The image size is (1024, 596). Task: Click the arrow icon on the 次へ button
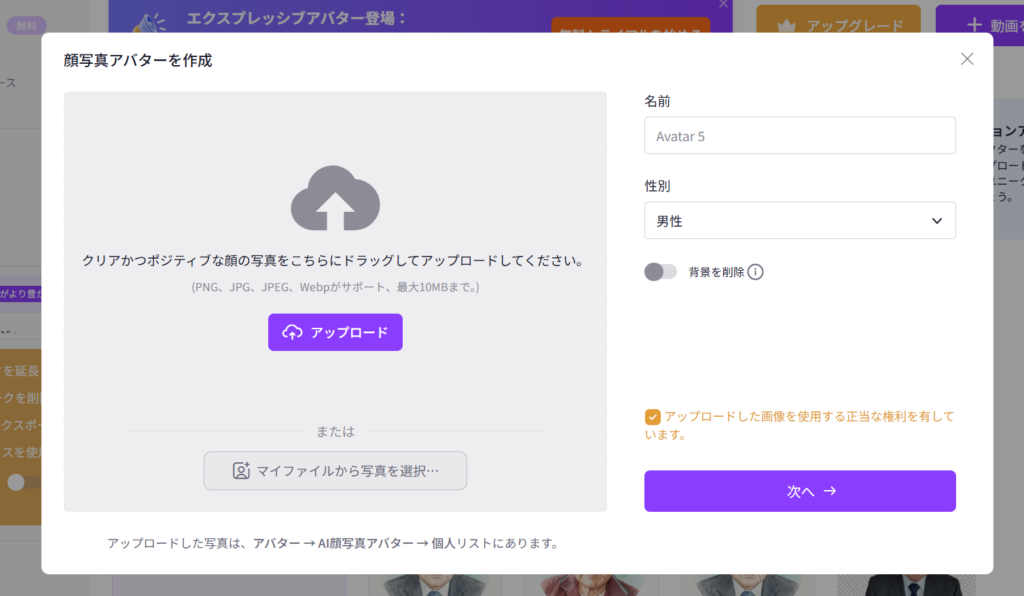829,491
